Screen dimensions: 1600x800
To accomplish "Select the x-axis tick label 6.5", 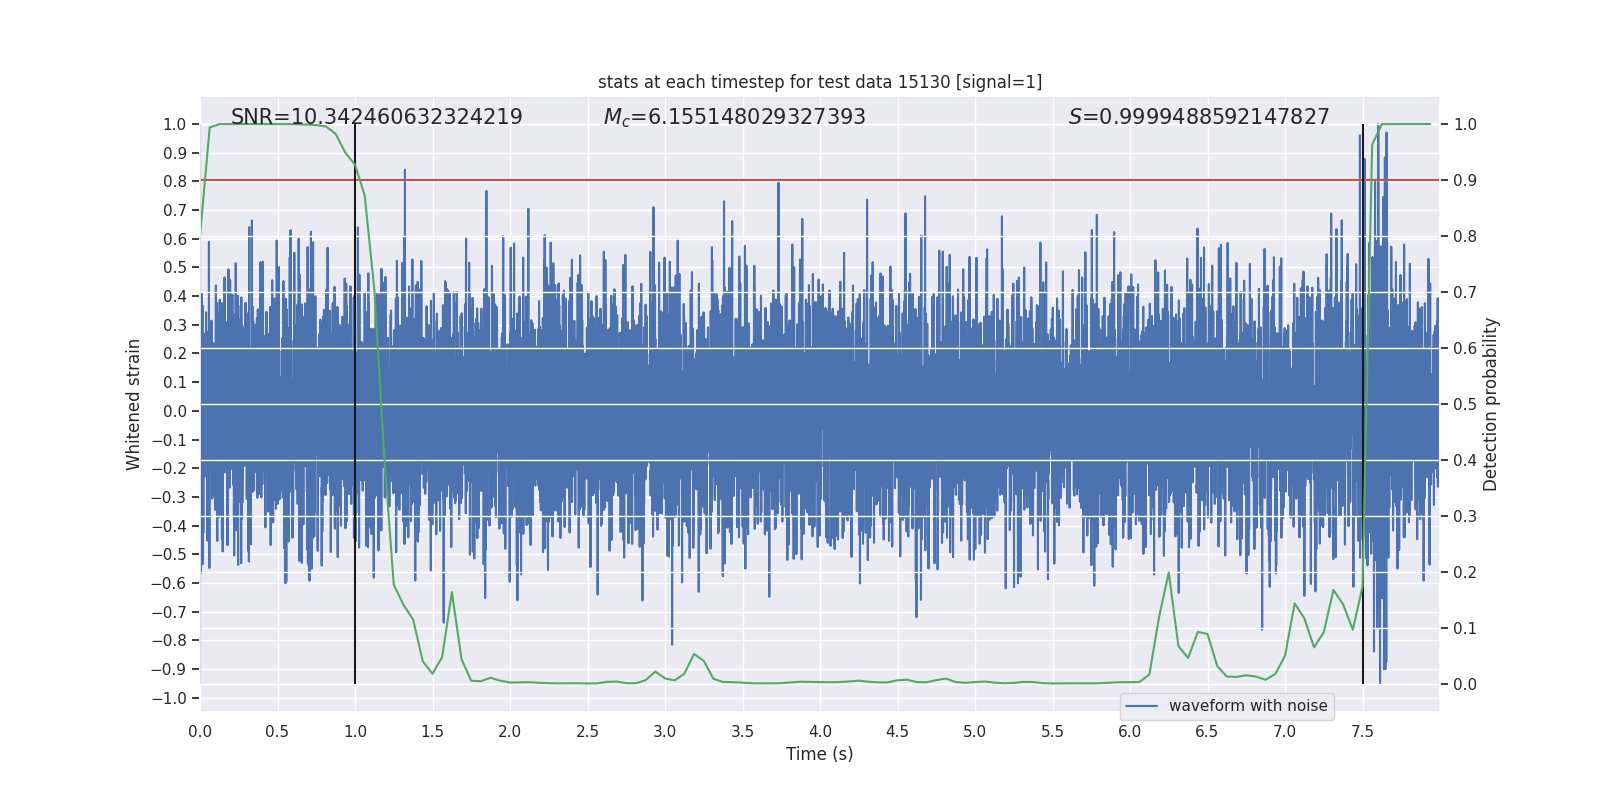I will point(1207,732).
